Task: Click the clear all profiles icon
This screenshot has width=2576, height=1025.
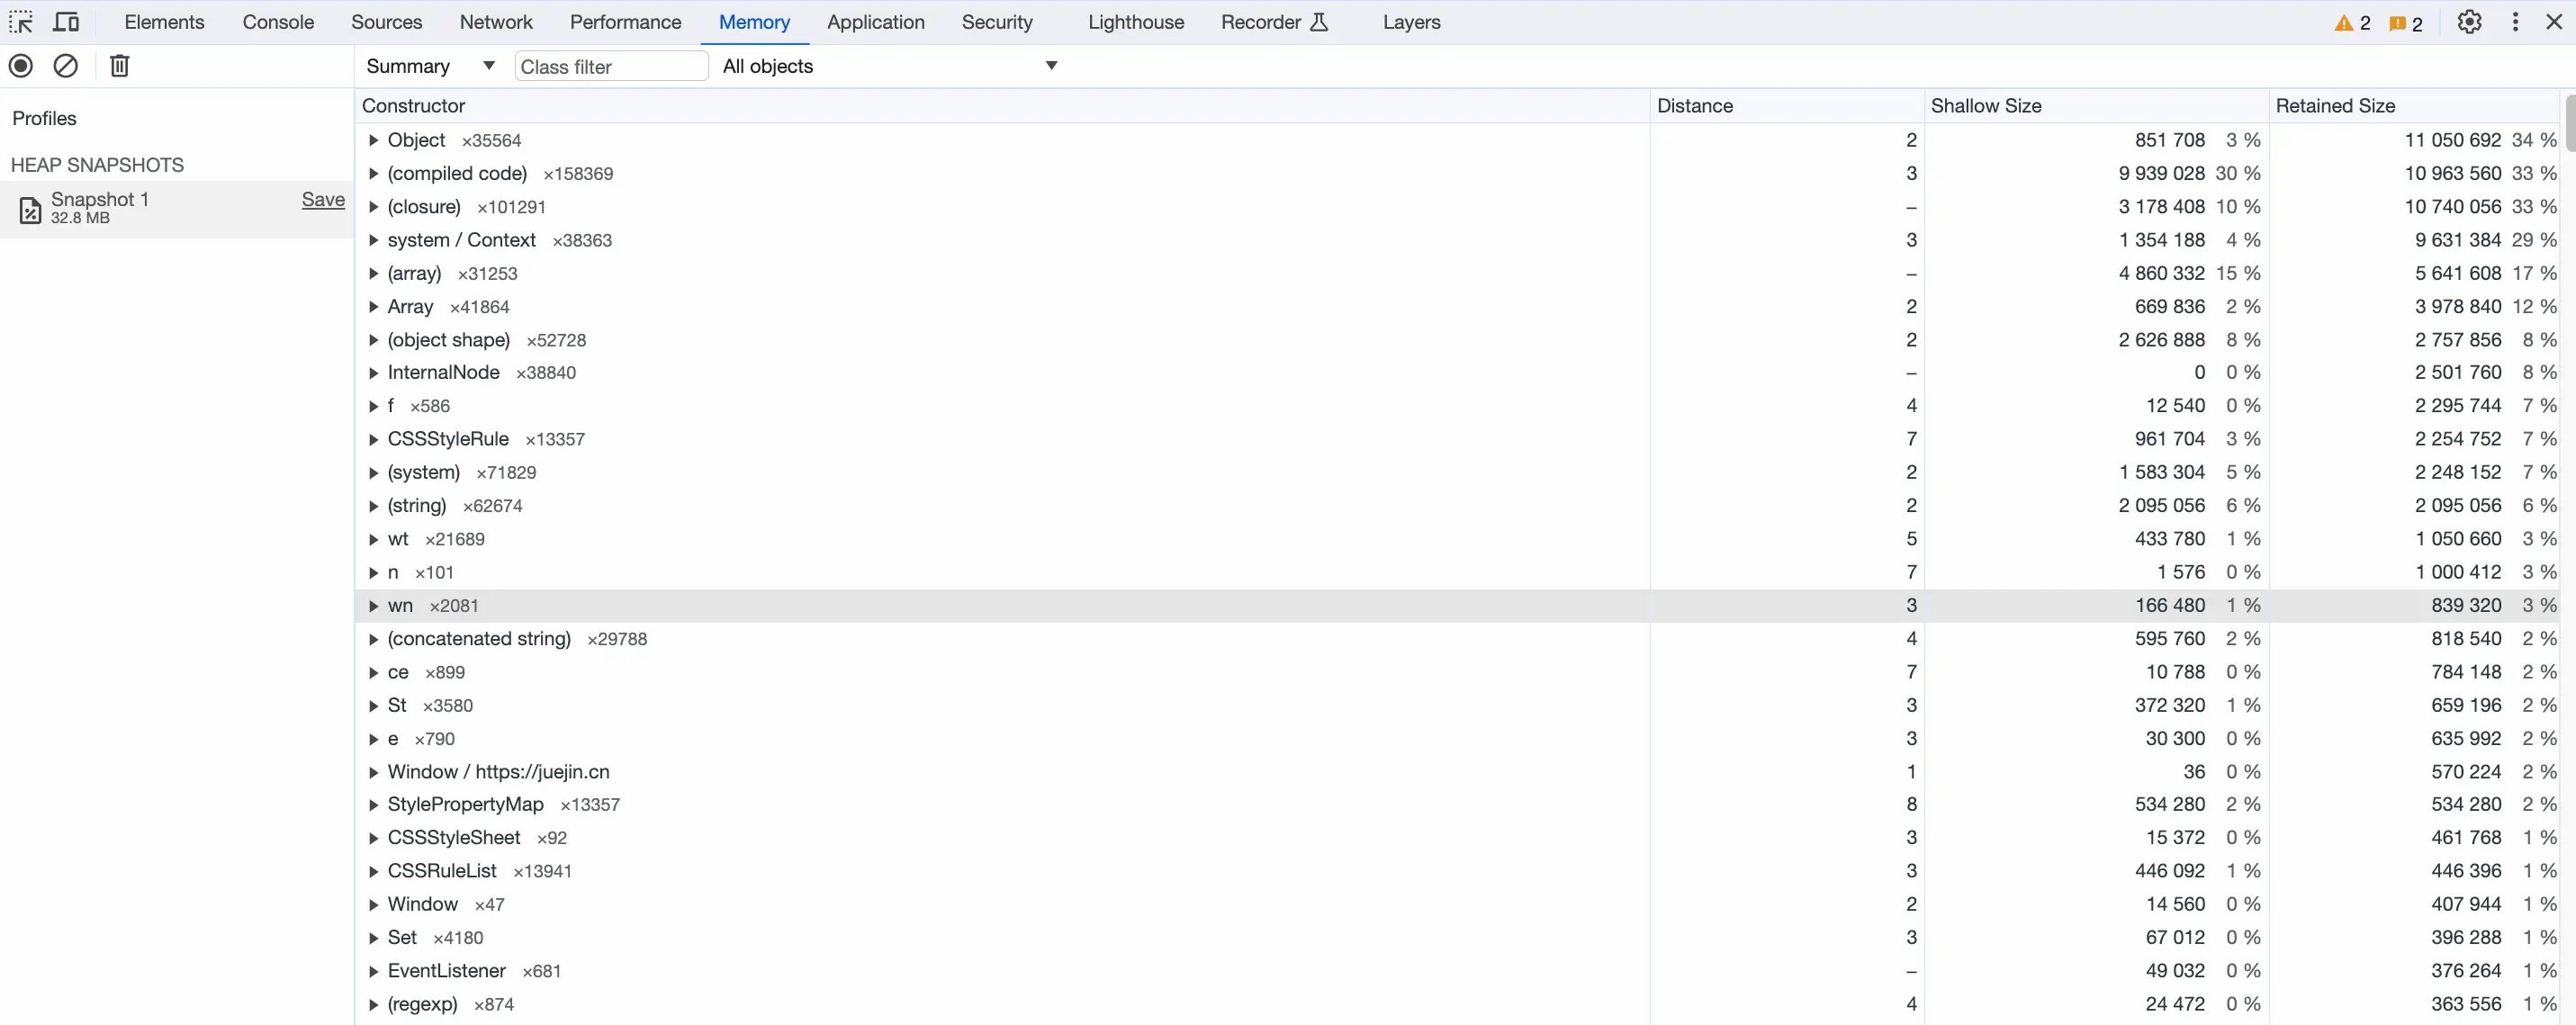Action: tap(66, 66)
